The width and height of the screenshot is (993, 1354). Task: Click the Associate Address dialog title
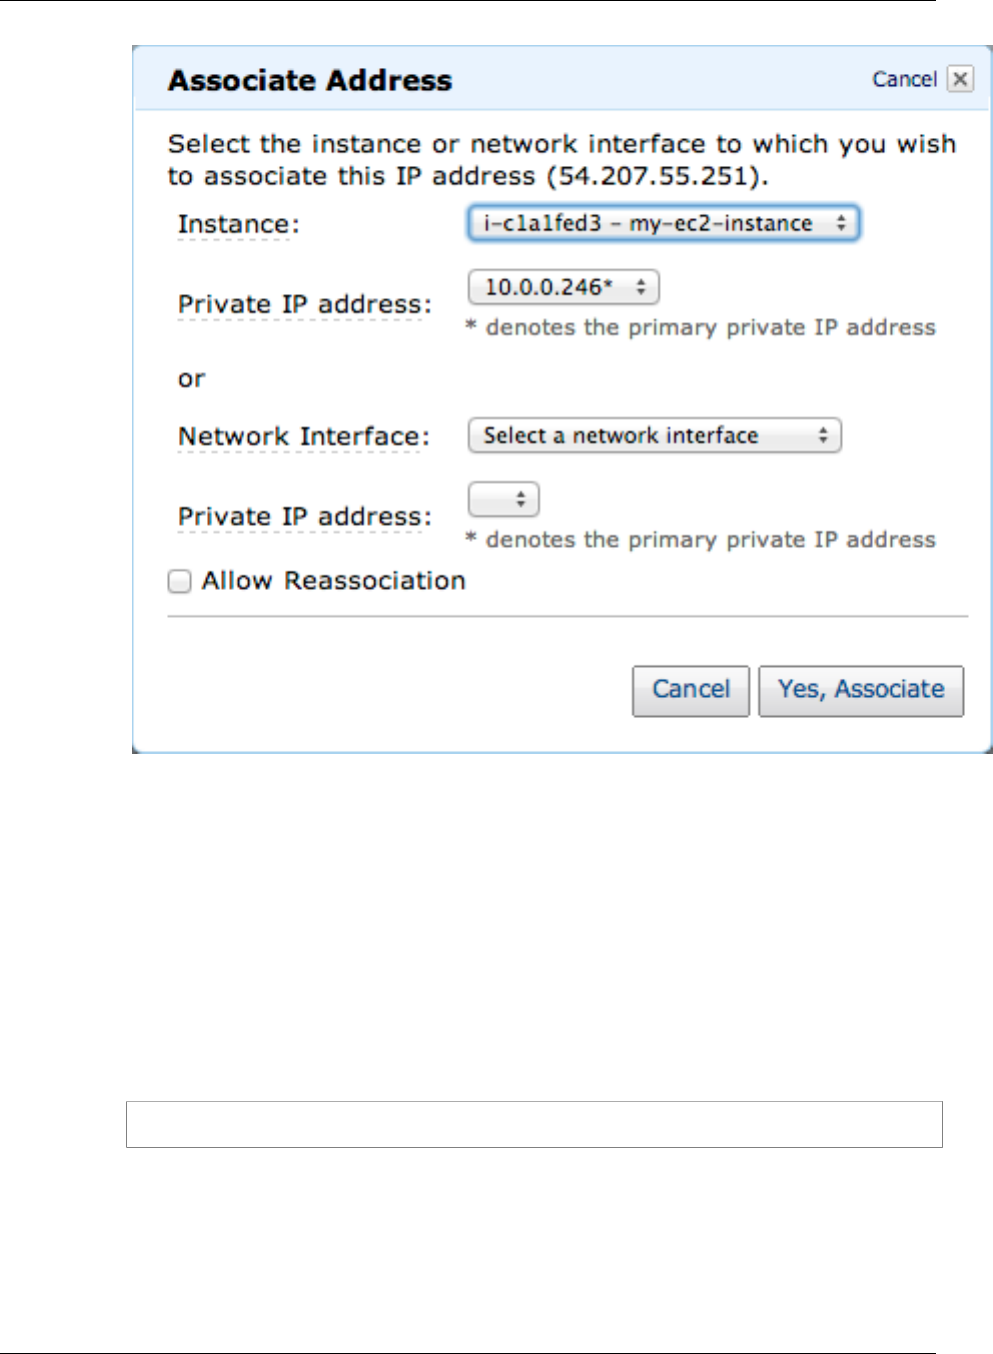coord(310,80)
